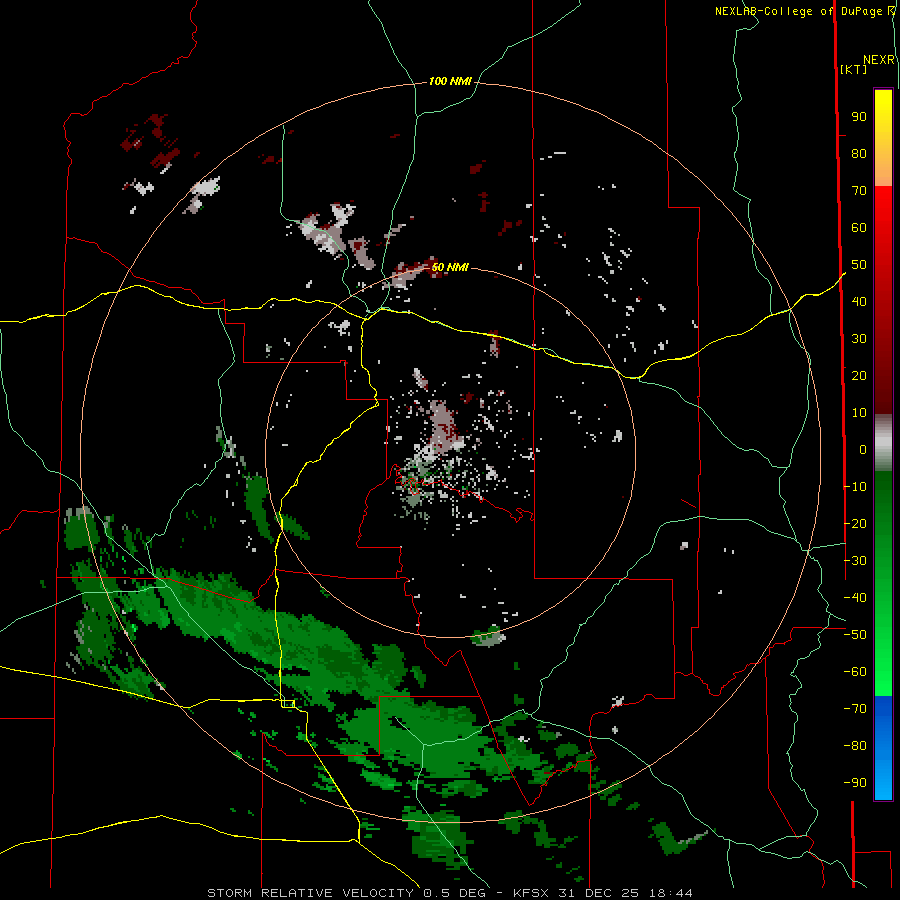Click the -50 knot scale value

[855, 635]
